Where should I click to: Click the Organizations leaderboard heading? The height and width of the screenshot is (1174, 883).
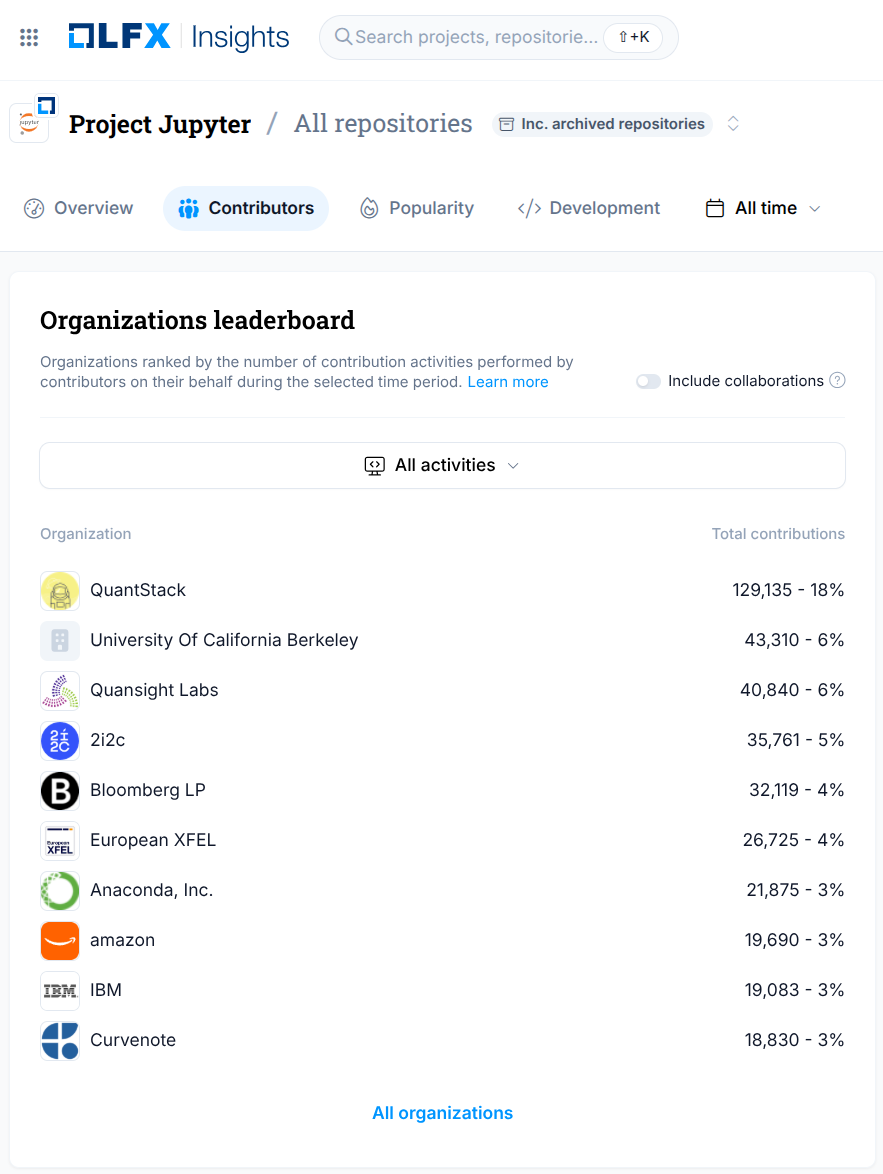(197, 320)
